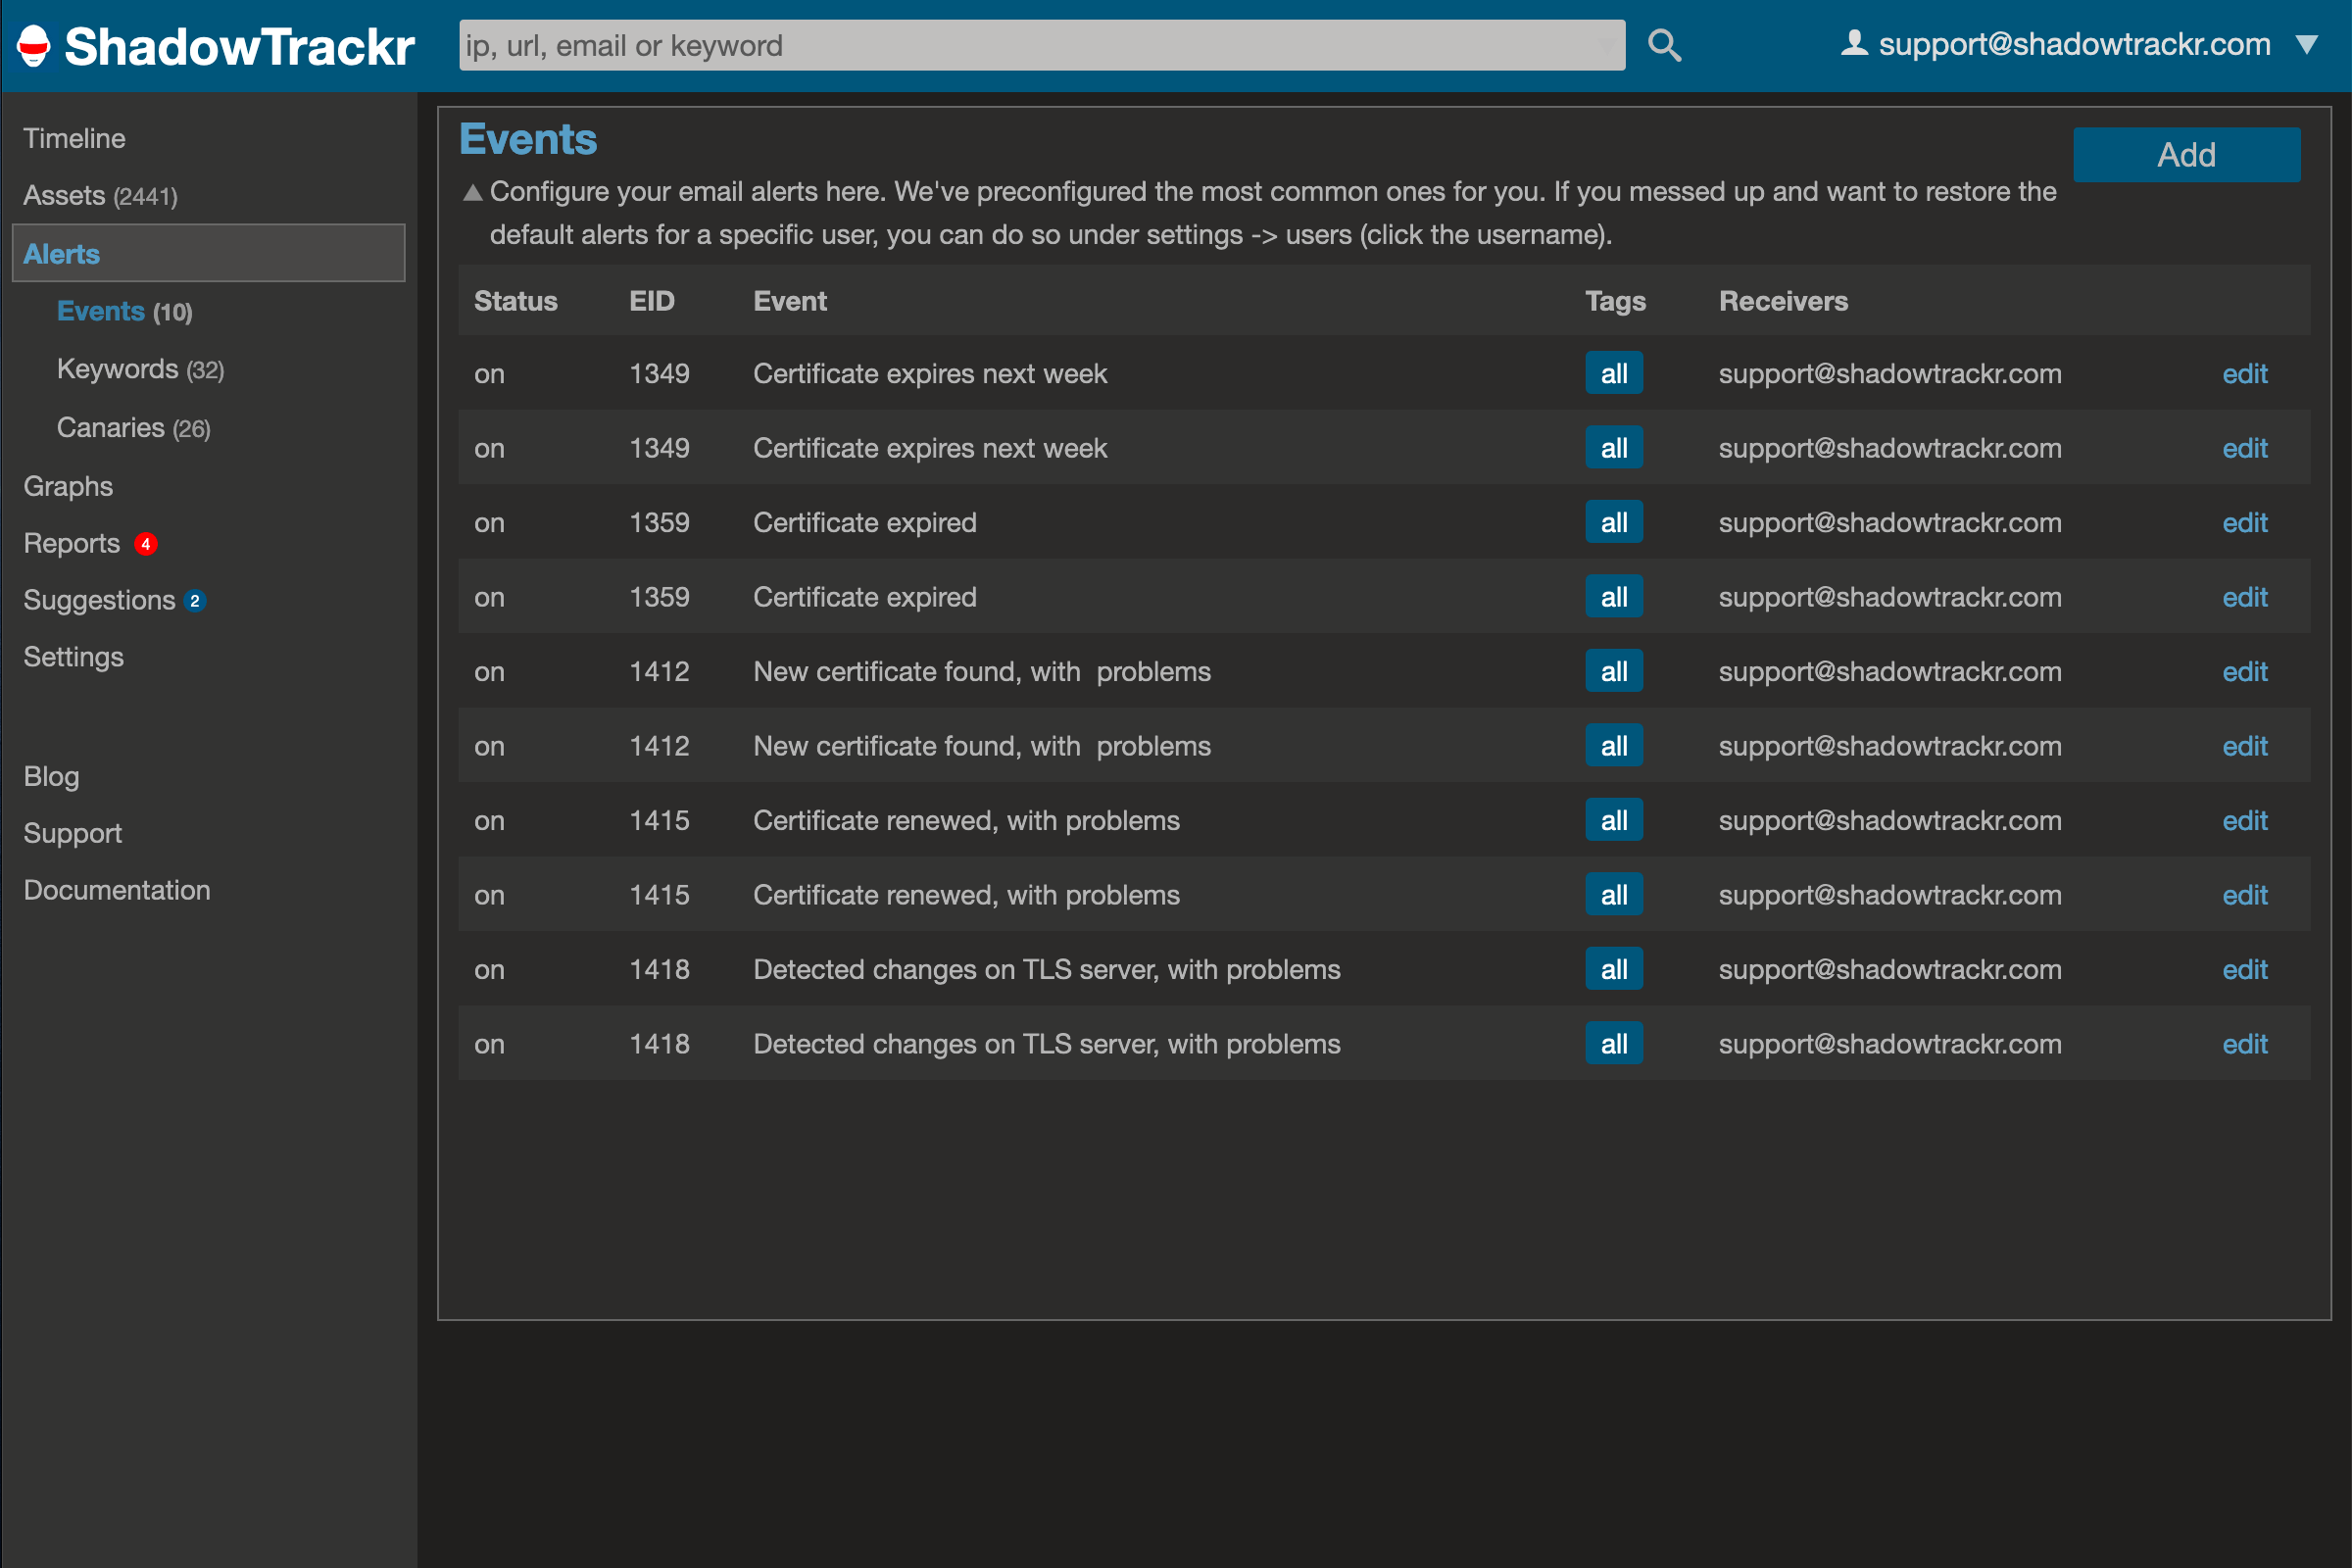Edit the Certificate expires next week alert
Viewport: 2352px width, 1568px height.
2244,373
